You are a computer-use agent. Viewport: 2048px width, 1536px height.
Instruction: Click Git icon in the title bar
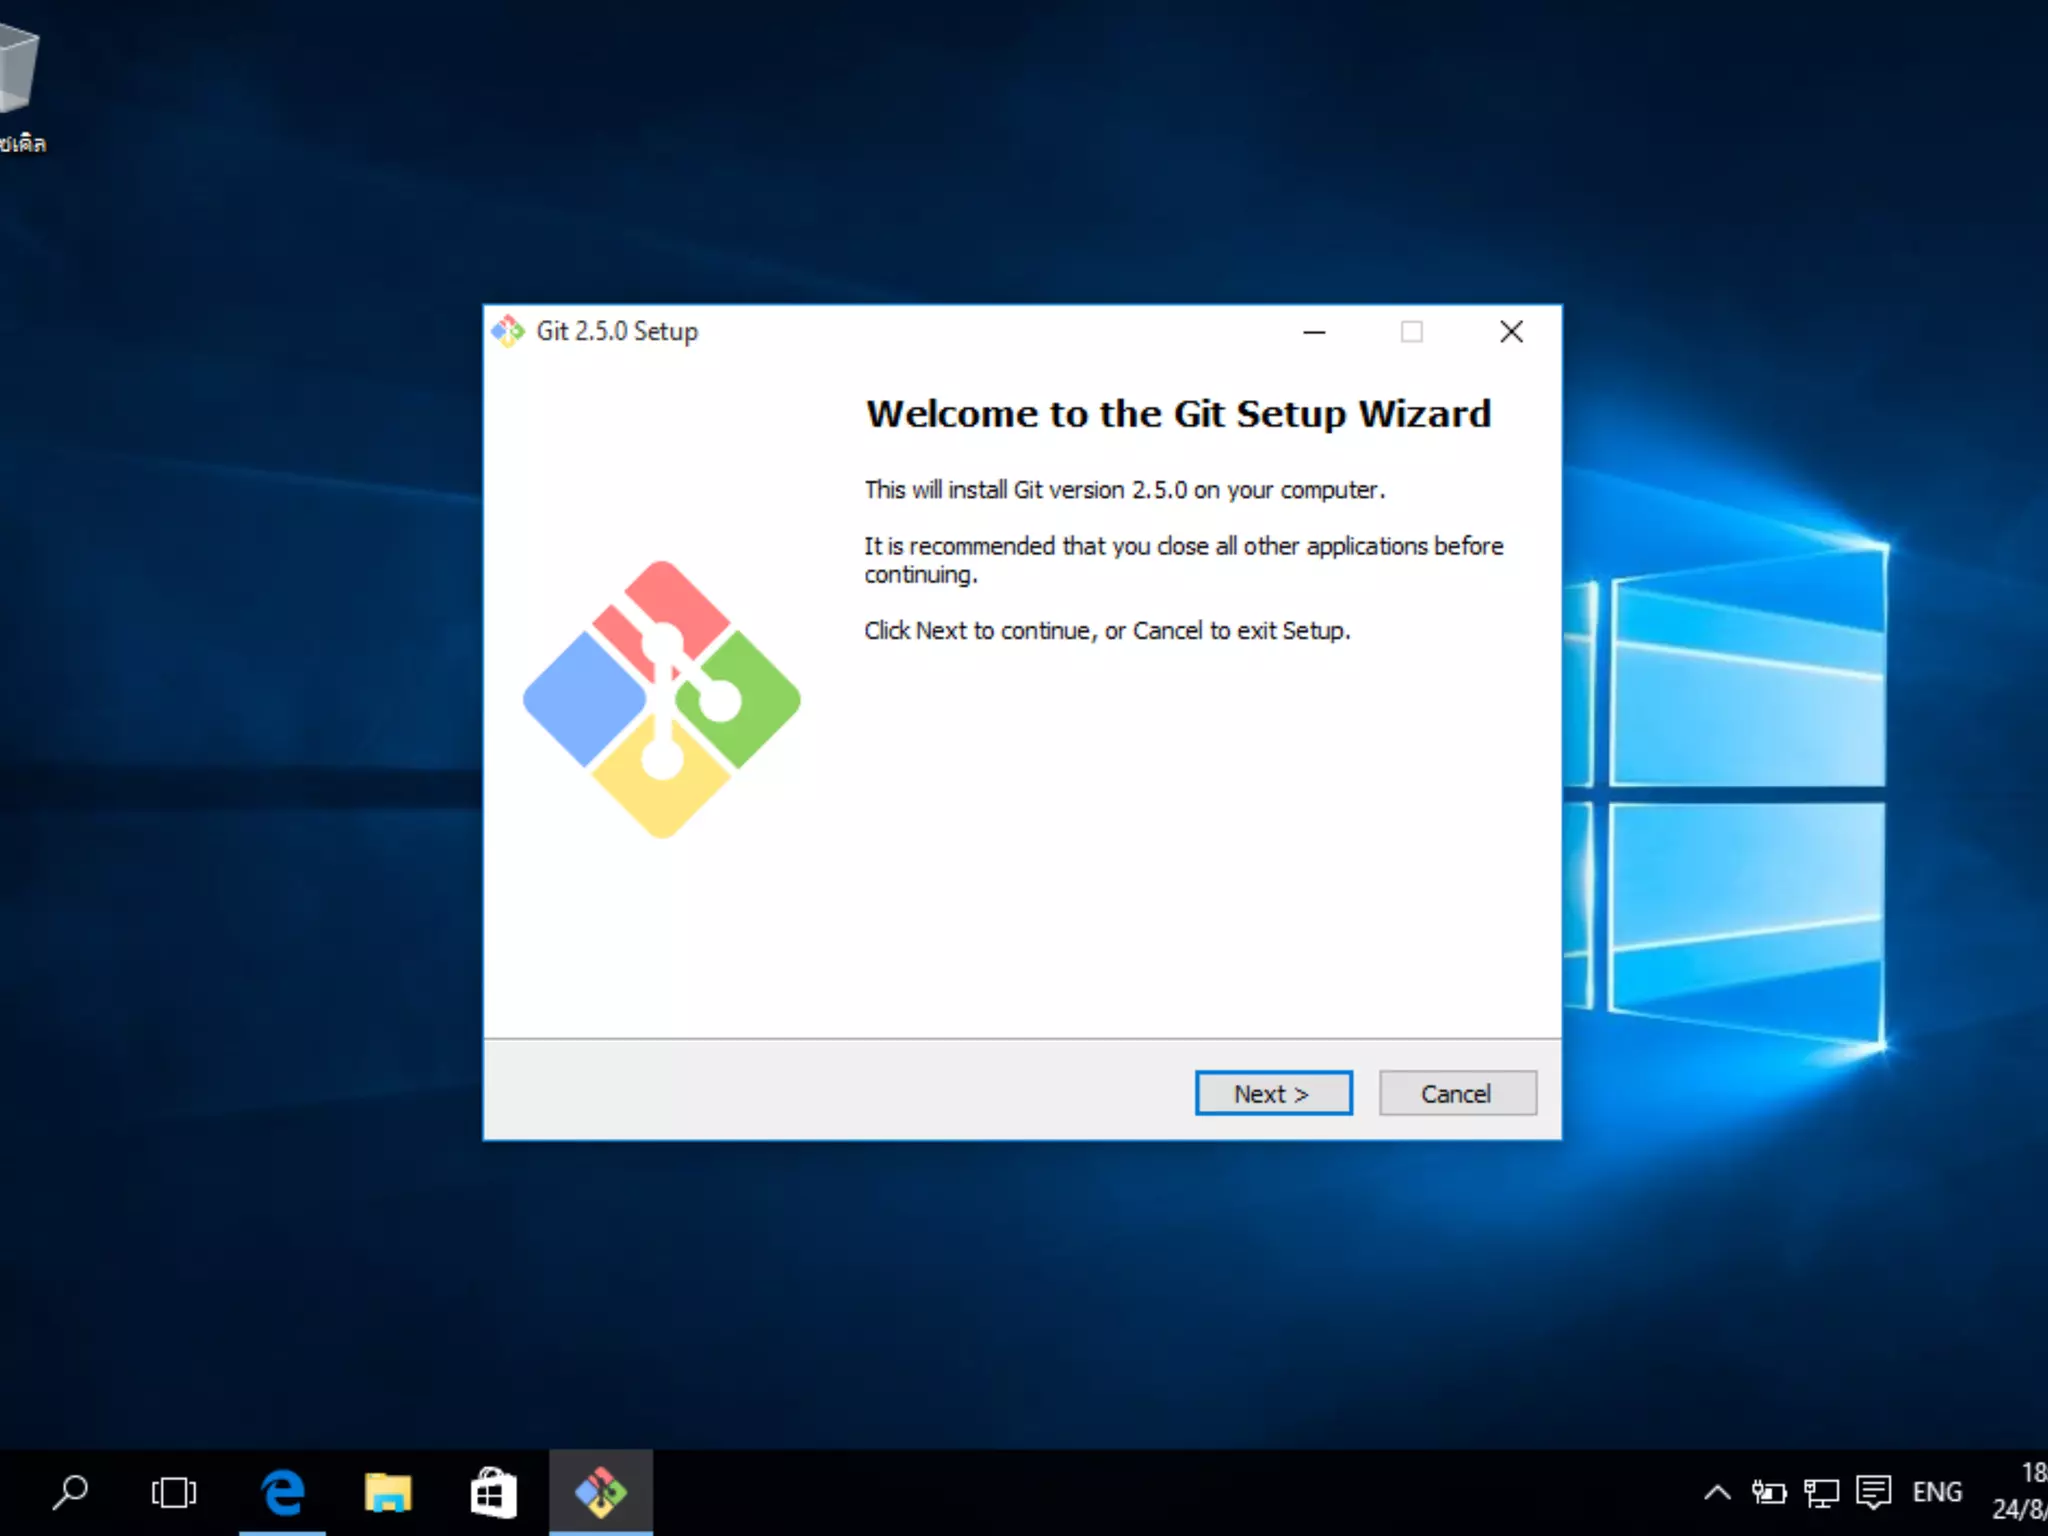click(508, 331)
